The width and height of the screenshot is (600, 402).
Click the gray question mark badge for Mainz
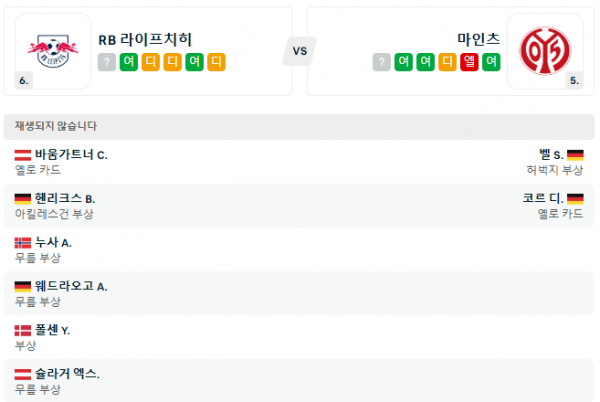pos(381,62)
